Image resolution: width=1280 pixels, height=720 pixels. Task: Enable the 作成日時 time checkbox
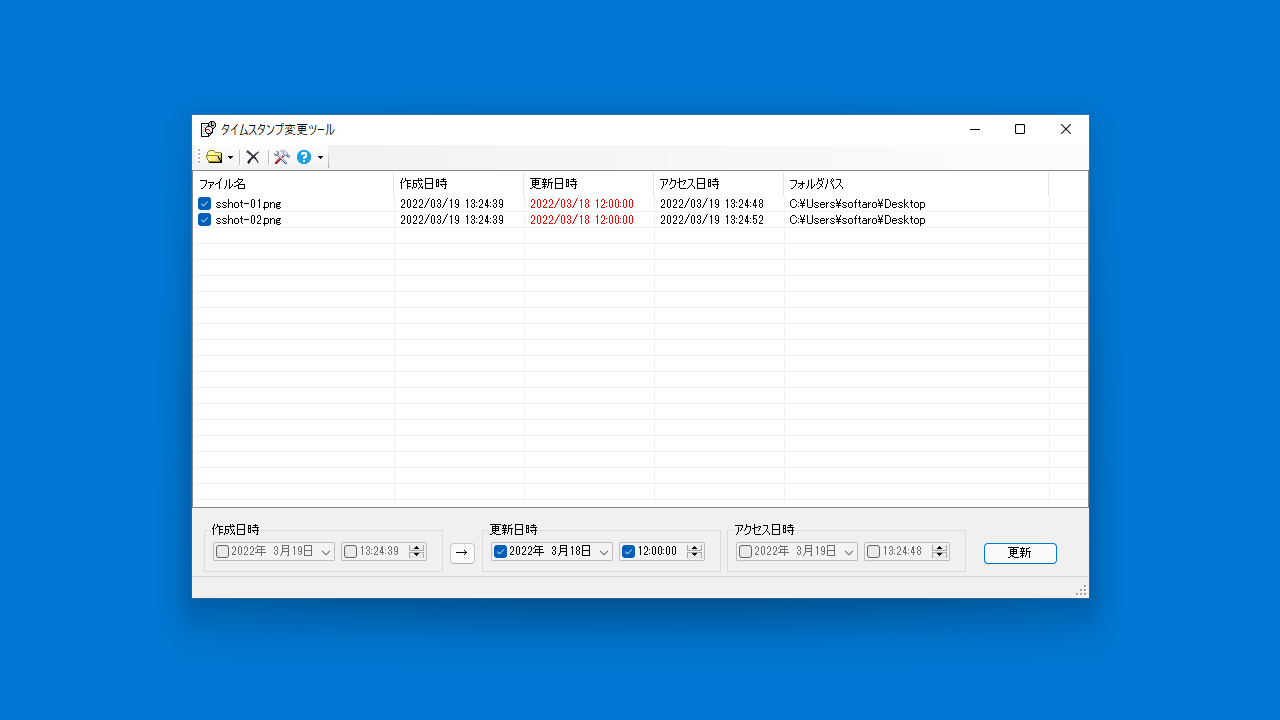pos(350,551)
